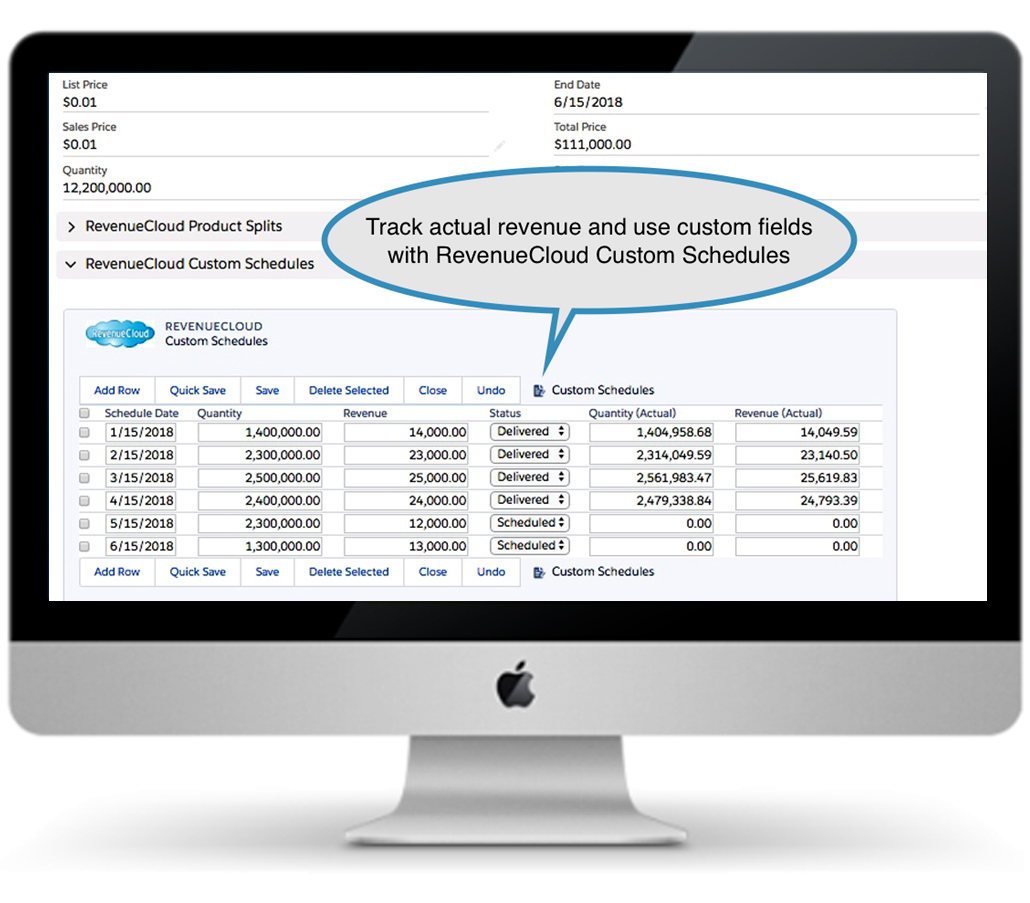Click the Revenue field showing 12,000.00
1030x903 pixels.
click(406, 523)
